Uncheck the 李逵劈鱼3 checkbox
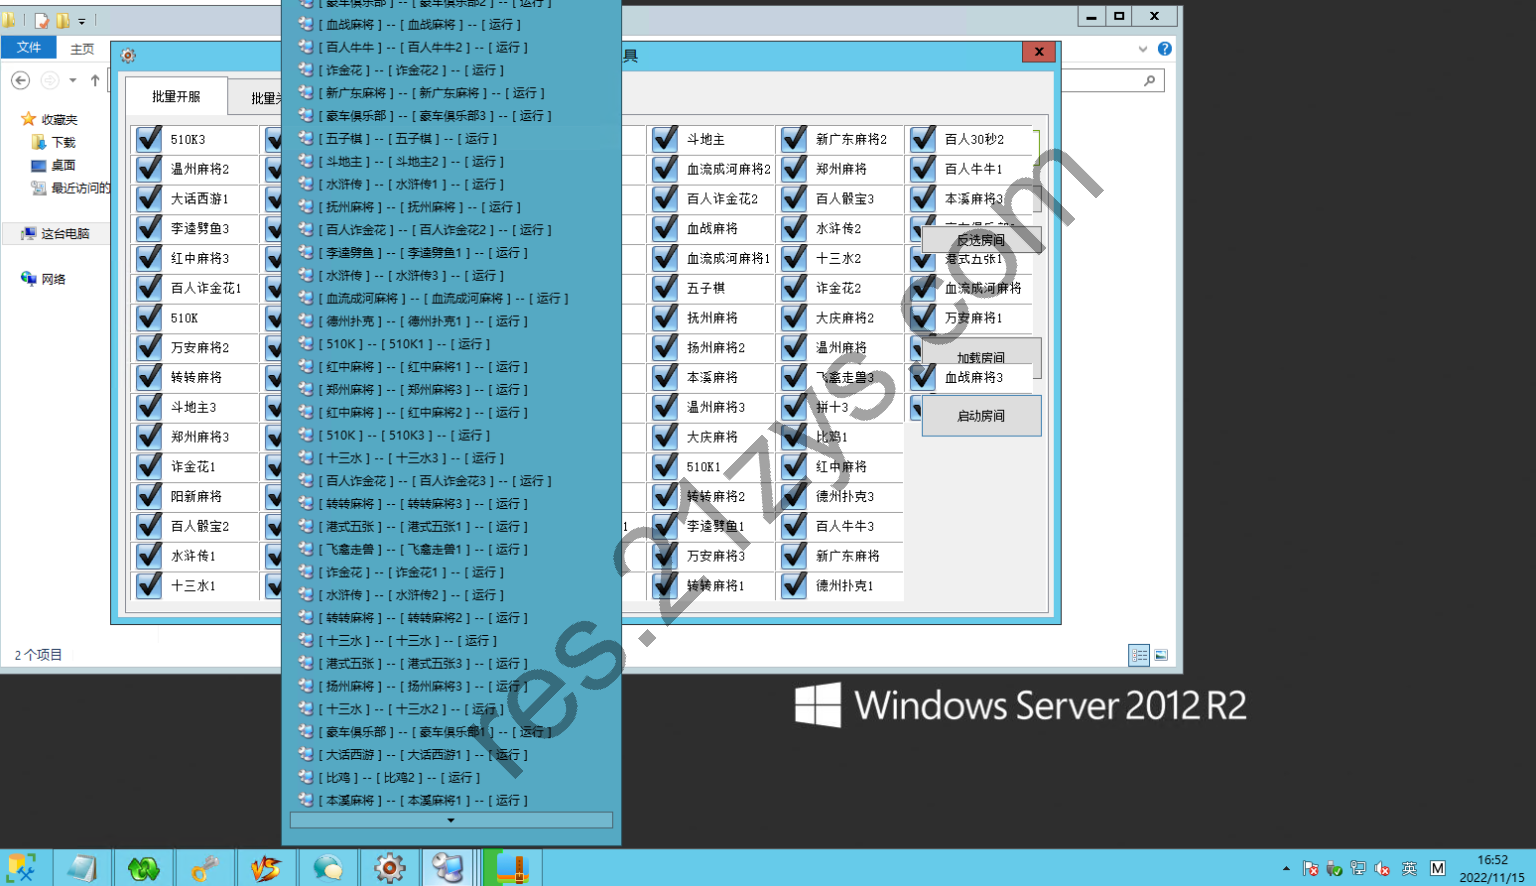Image resolution: width=1536 pixels, height=886 pixels. 149,228
